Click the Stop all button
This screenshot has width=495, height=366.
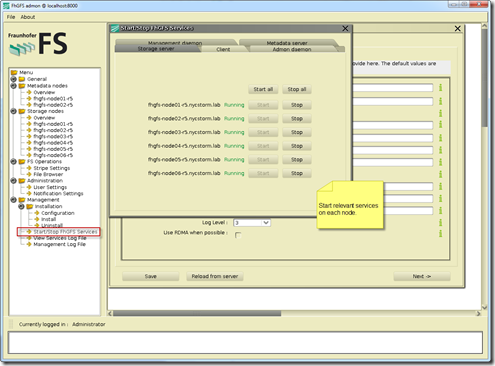[x=297, y=89]
